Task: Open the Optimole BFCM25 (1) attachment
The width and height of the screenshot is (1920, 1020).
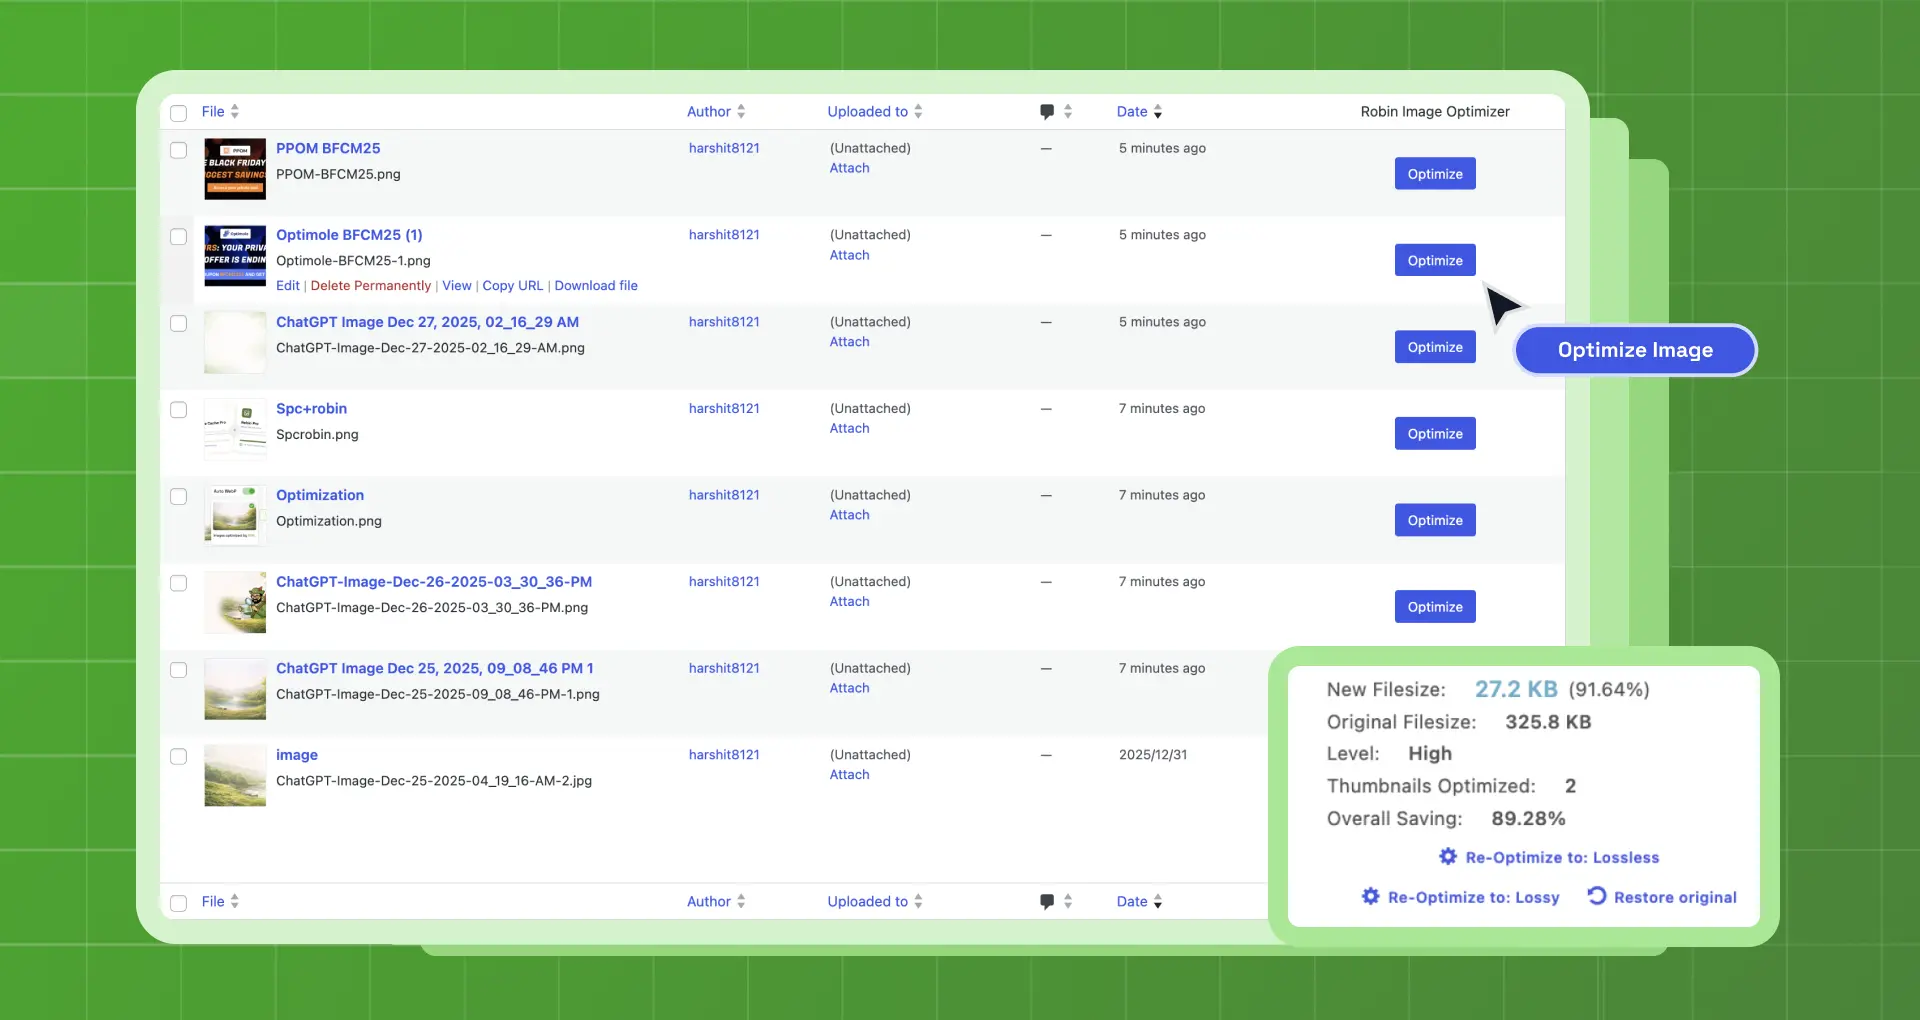Action: [349, 235]
